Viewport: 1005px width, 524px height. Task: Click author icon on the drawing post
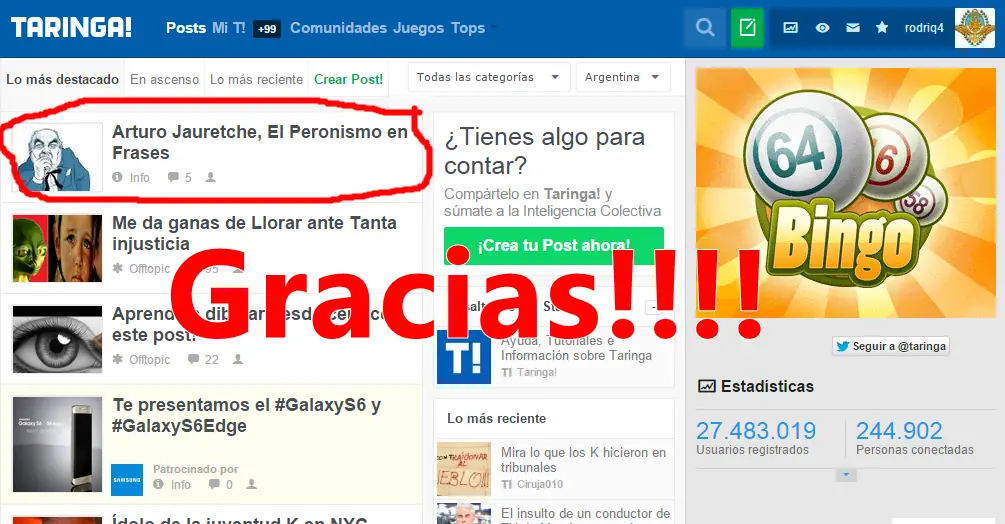point(238,359)
